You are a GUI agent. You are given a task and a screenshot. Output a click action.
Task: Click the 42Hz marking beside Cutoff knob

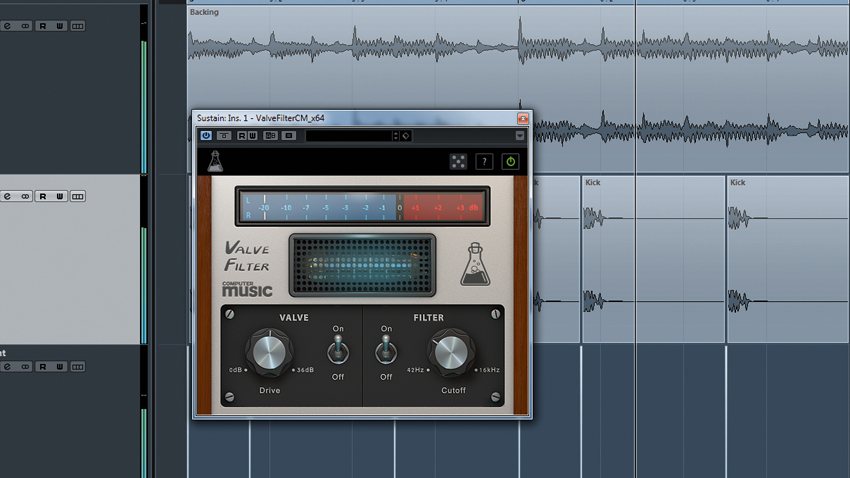click(x=415, y=370)
